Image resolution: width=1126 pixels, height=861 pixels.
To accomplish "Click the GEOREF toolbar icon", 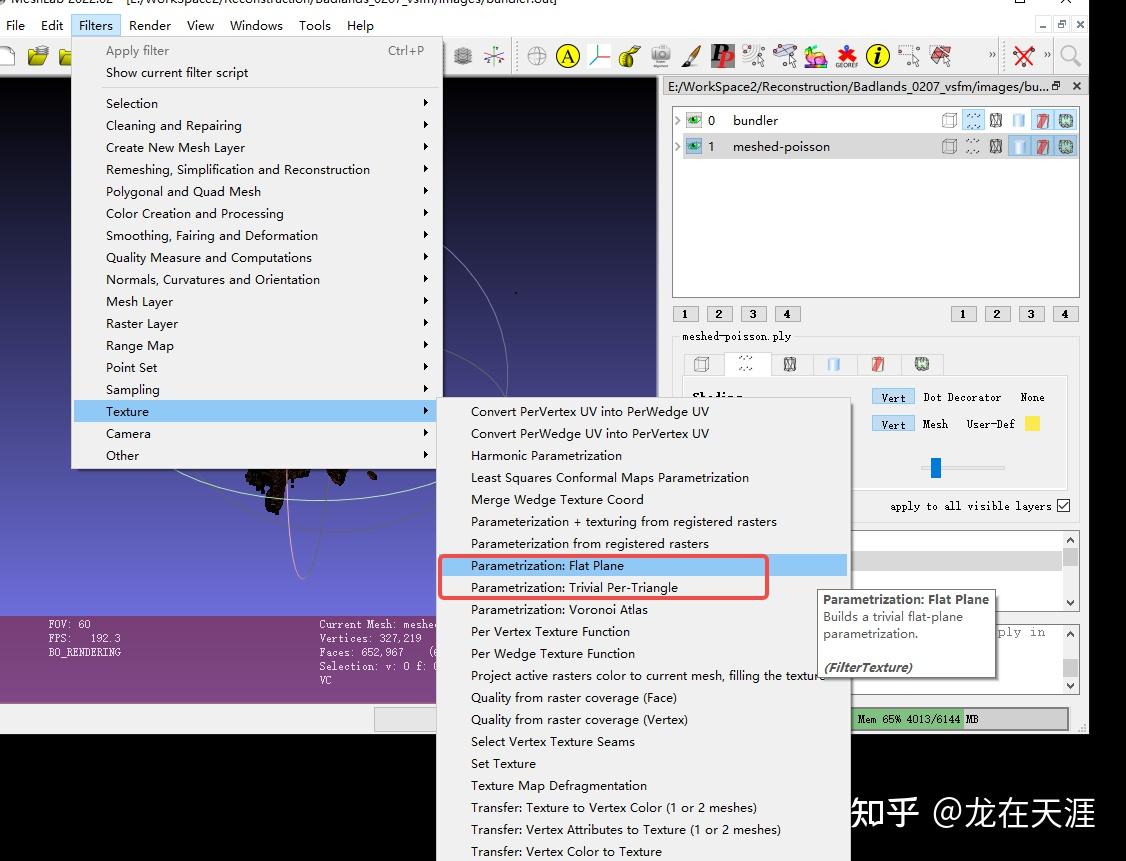I will tap(847, 57).
